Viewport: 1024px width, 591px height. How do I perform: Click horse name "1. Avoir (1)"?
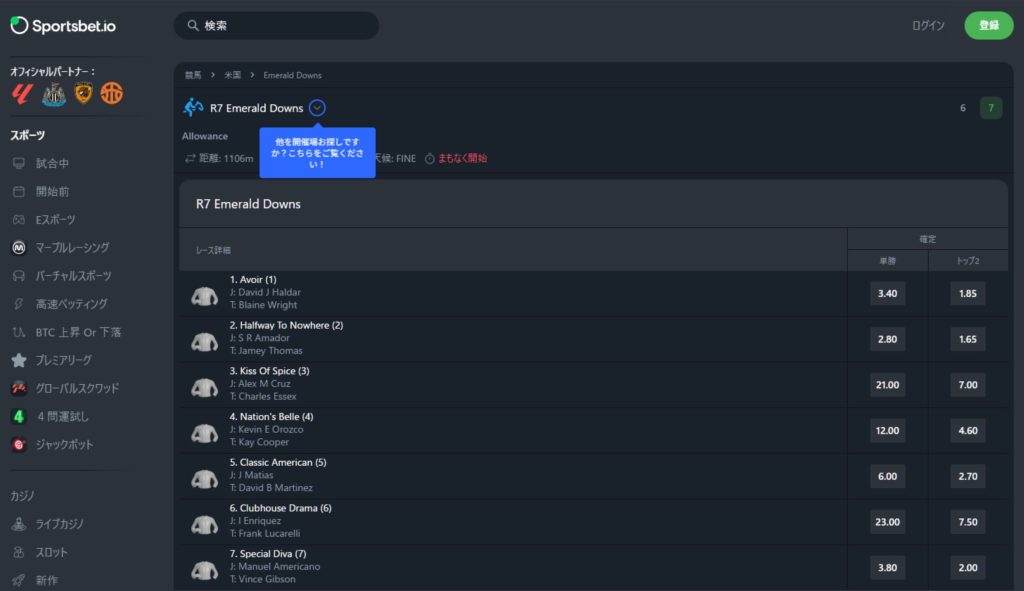point(253,280)
